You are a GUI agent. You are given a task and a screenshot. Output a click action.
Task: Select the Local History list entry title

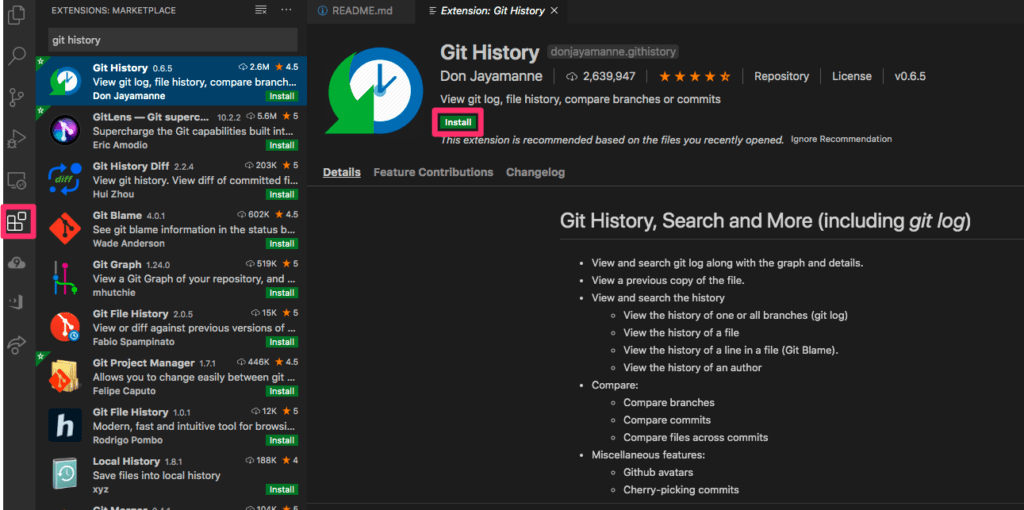126,461
